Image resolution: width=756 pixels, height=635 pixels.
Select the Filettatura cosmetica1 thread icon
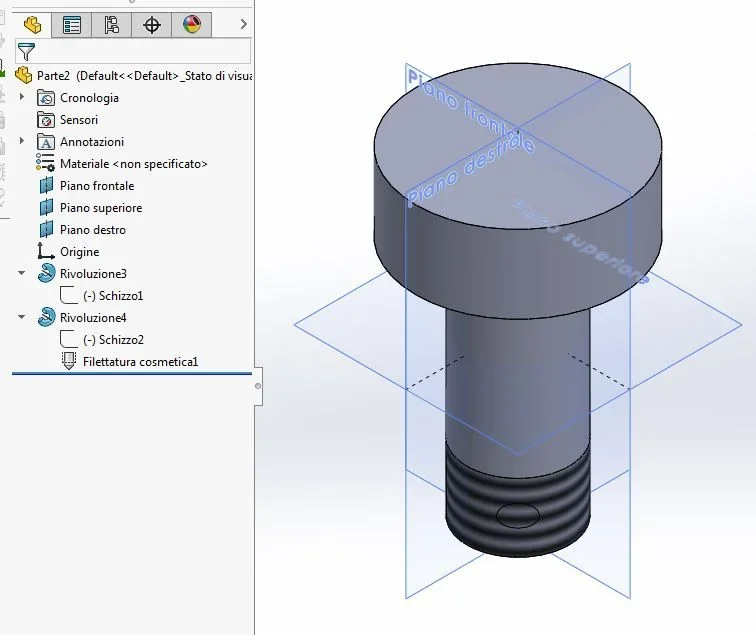tap(69, 361)
